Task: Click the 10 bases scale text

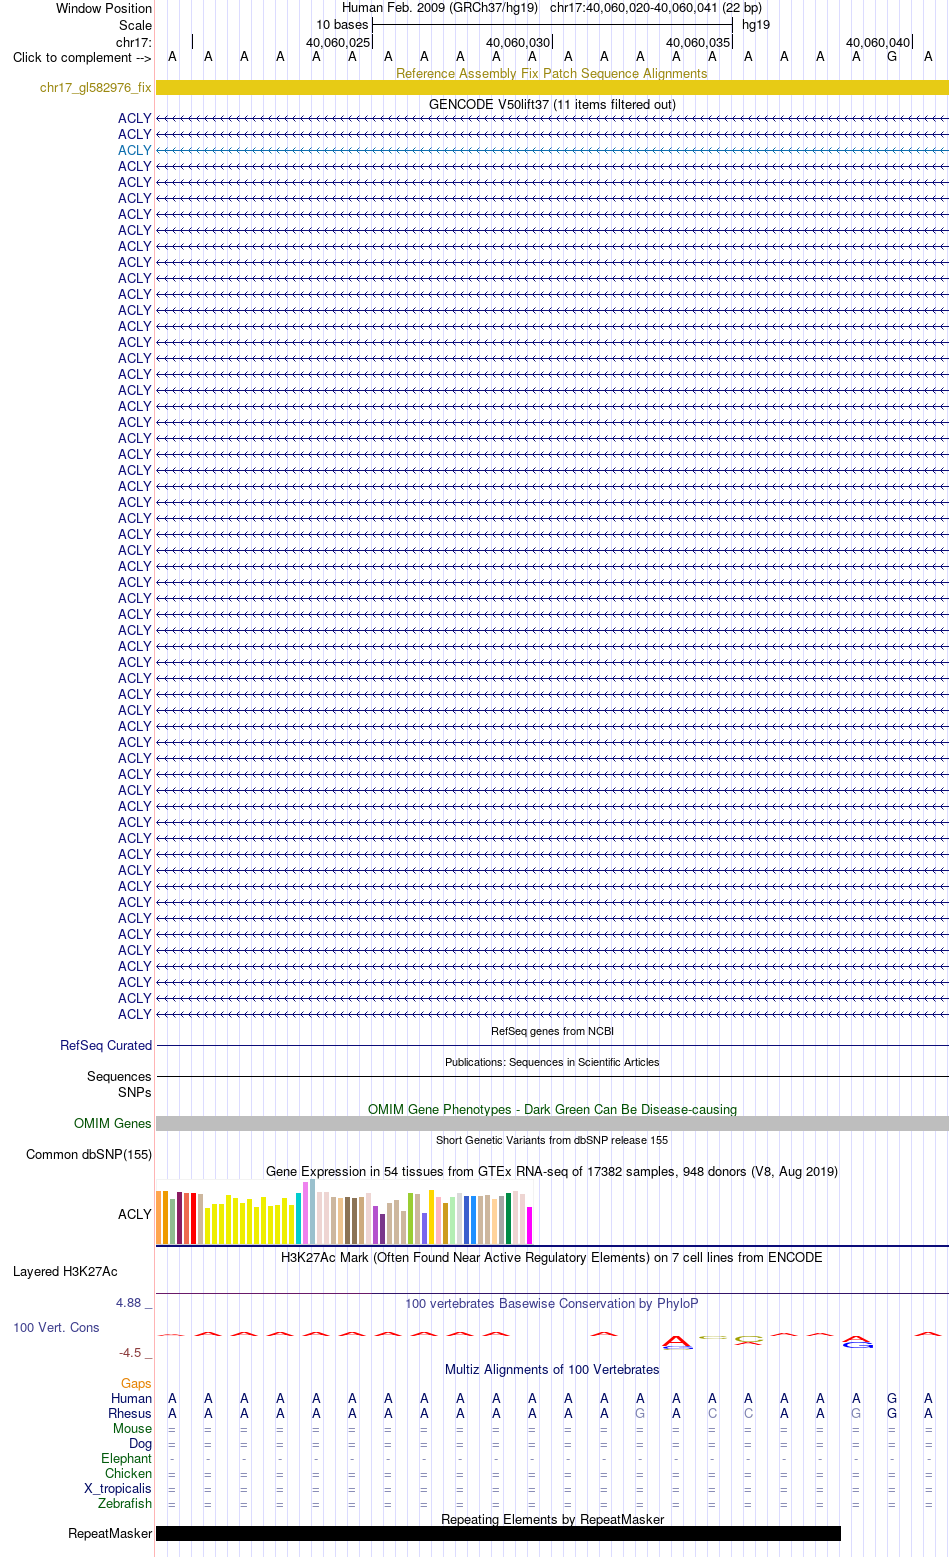Action: pos(342,25)
